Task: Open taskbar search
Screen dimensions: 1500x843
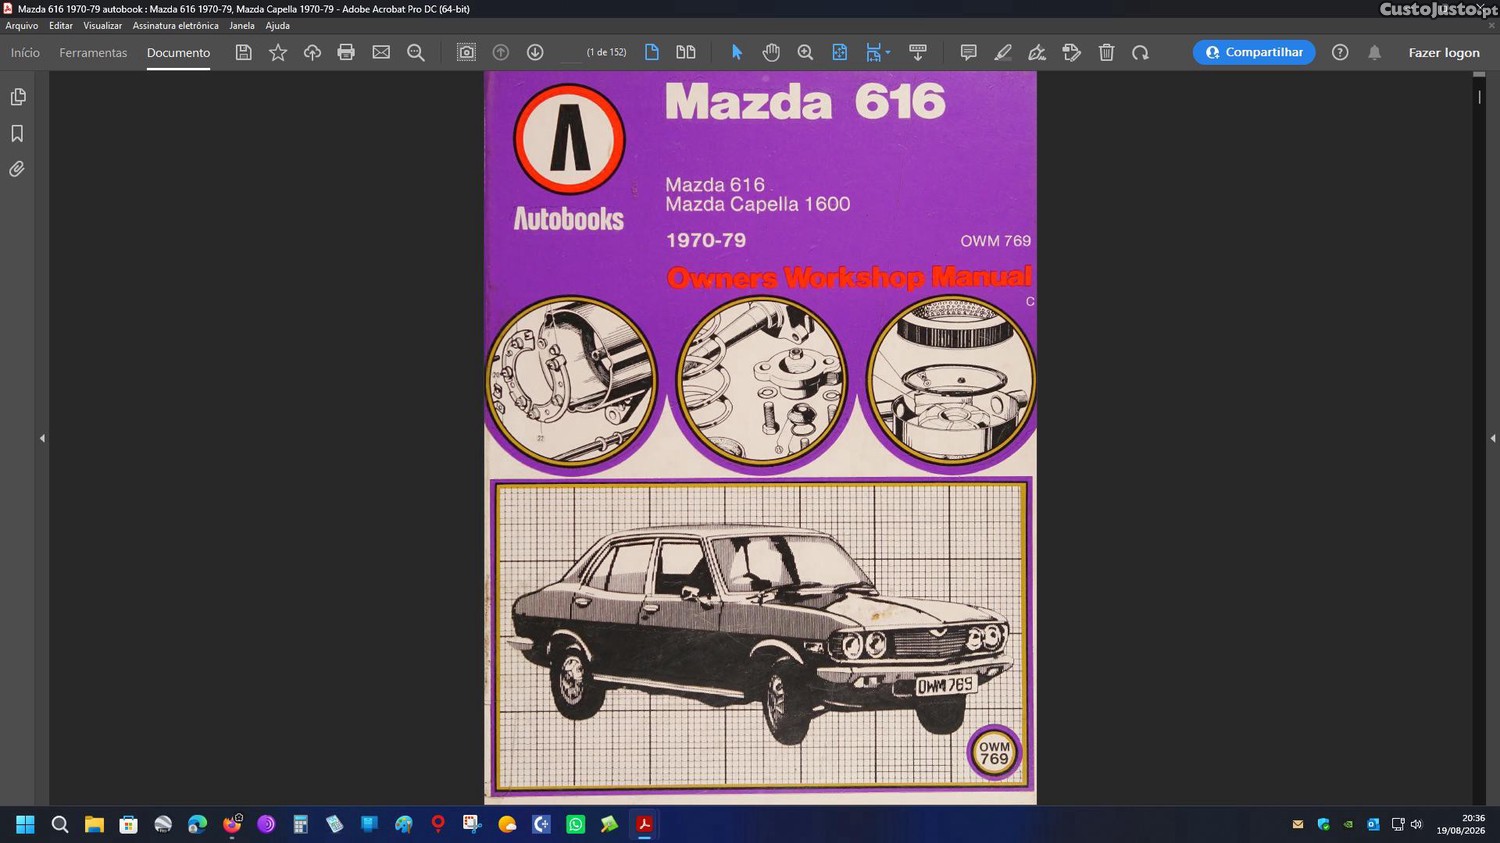Action: tap(60, 824)
